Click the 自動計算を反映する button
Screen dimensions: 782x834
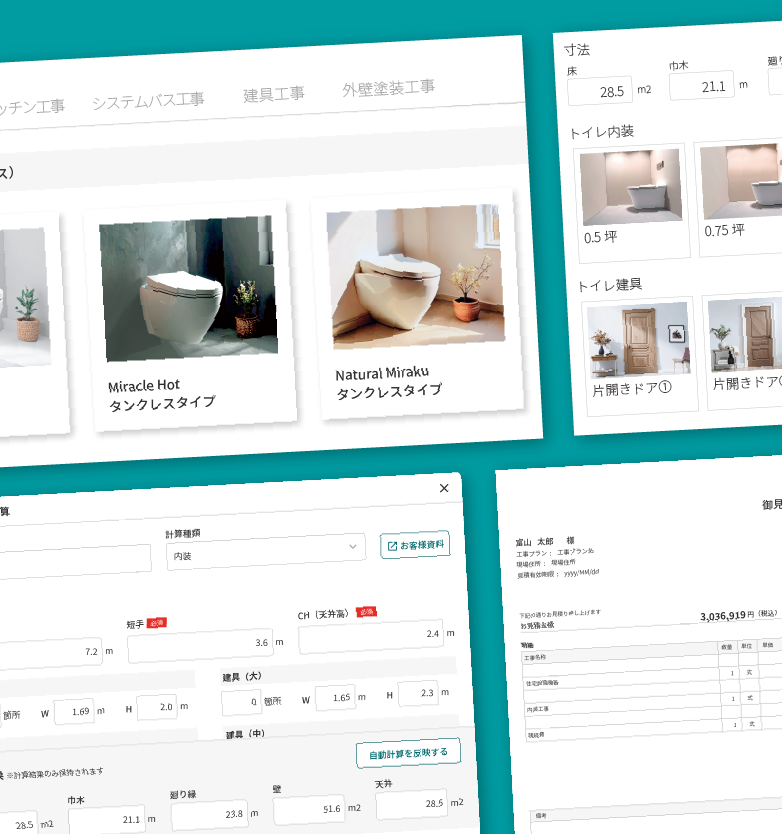click(x=408, y=753)
